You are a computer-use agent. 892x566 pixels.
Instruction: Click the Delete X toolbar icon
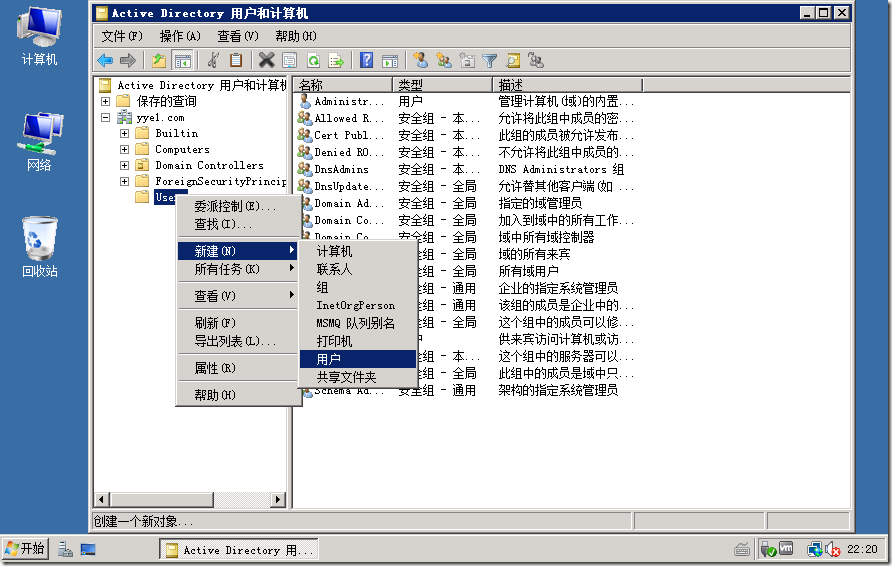point(266,60)
